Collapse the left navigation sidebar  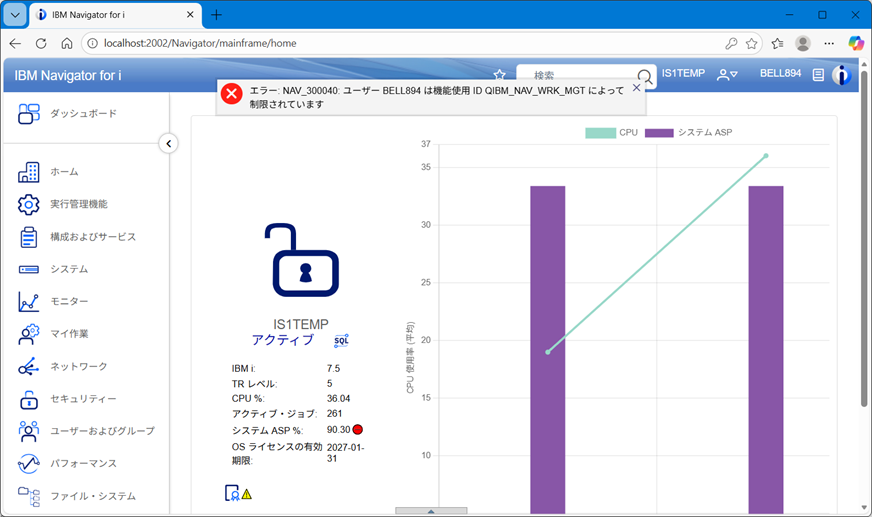coord(168,144)
